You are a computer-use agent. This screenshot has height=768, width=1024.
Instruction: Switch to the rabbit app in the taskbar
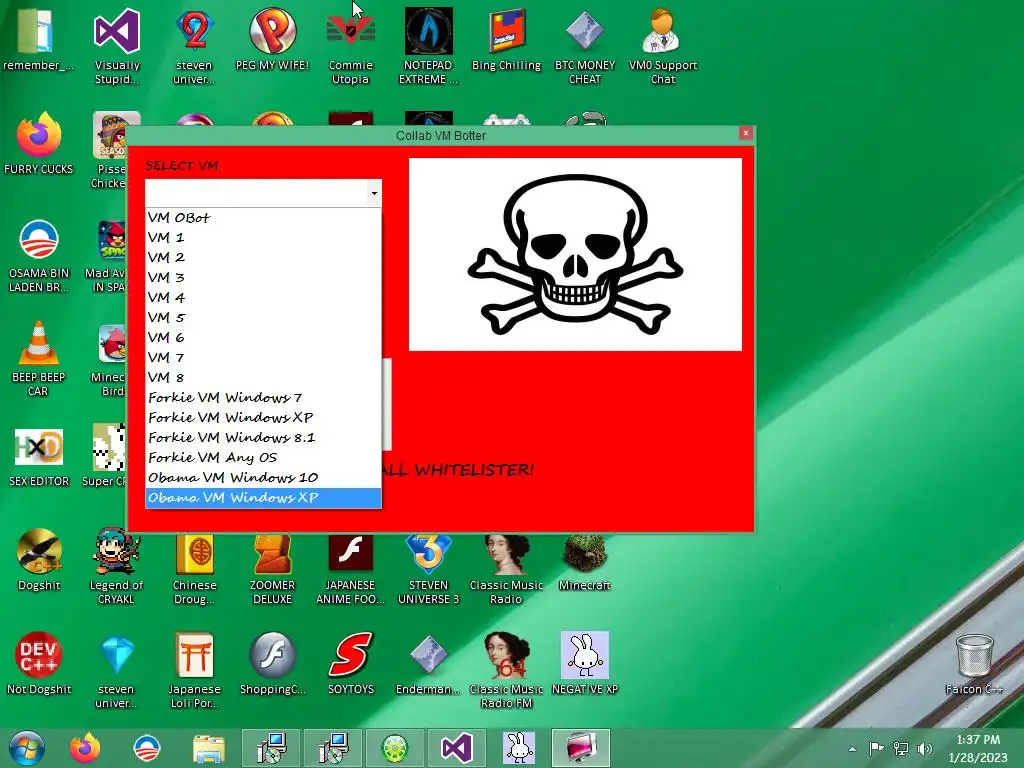coord(519,748)
